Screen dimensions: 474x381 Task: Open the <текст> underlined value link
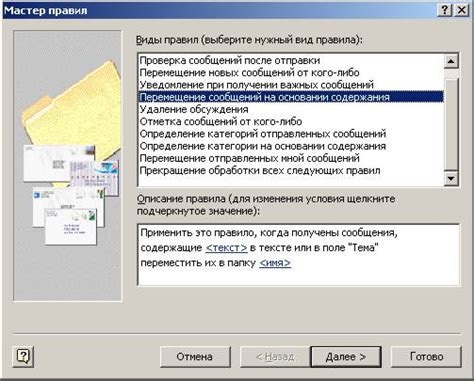[226, 248]
